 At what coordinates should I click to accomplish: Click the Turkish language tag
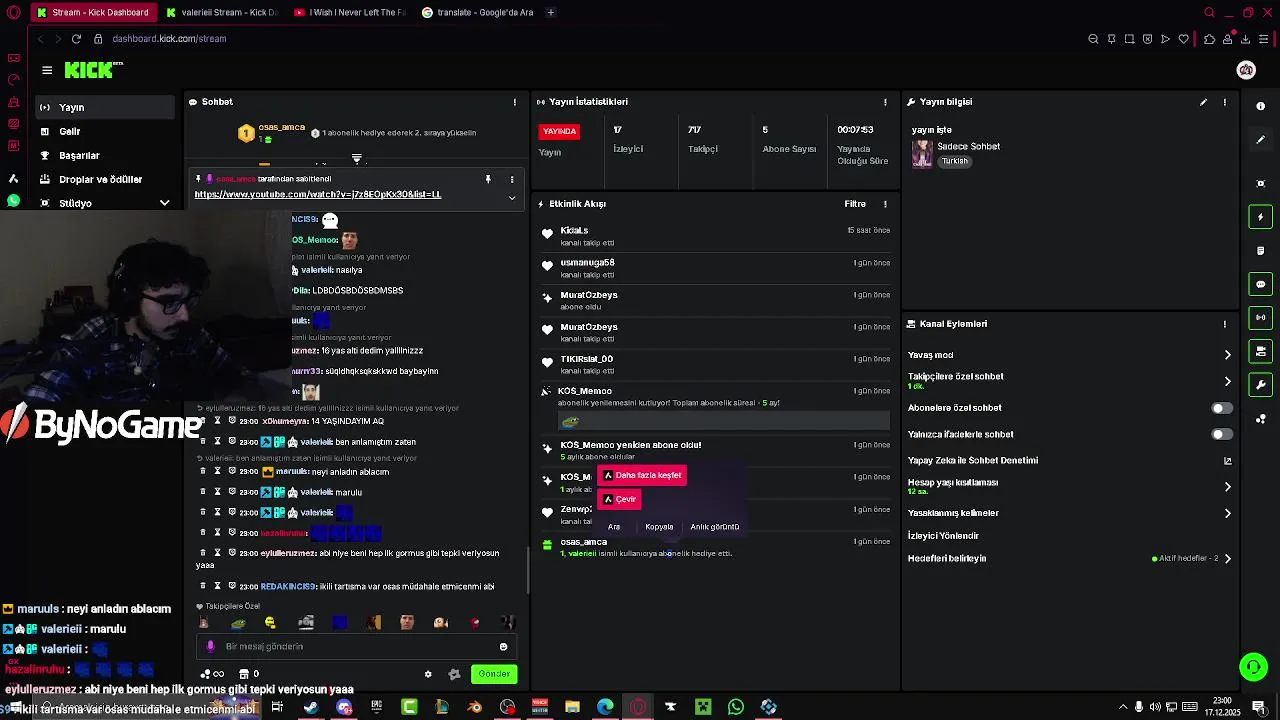point(955,161)
